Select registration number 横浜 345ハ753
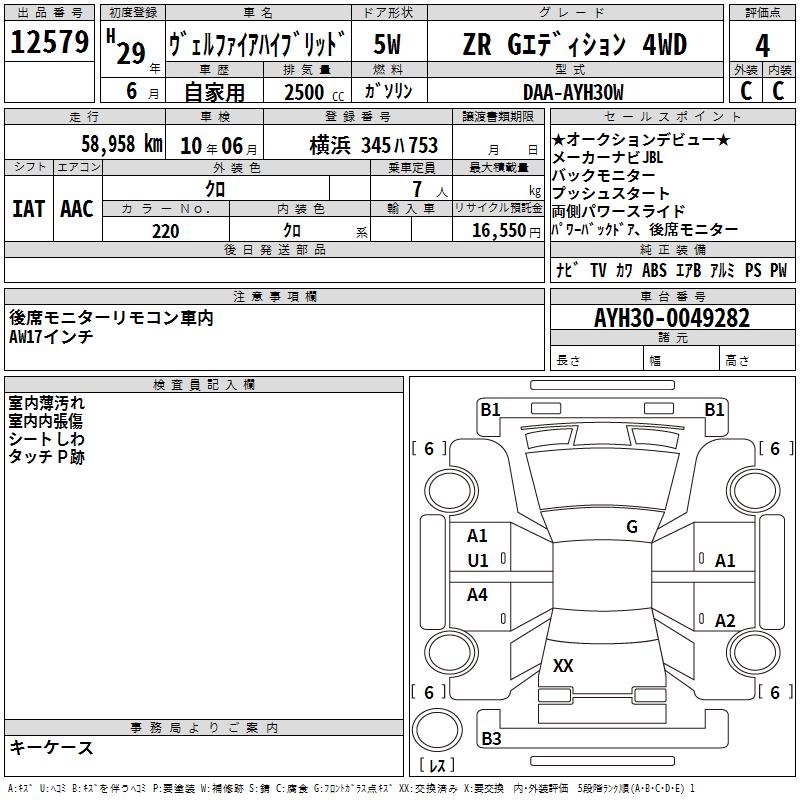Screen dimensions: 800x800 373,145
